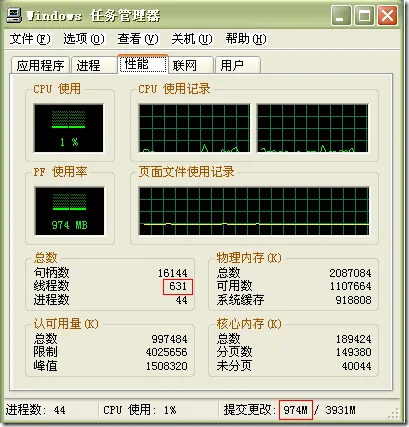409x427 pixels.
Task: Click the 句柄数 label
Action: coord(51,273)
